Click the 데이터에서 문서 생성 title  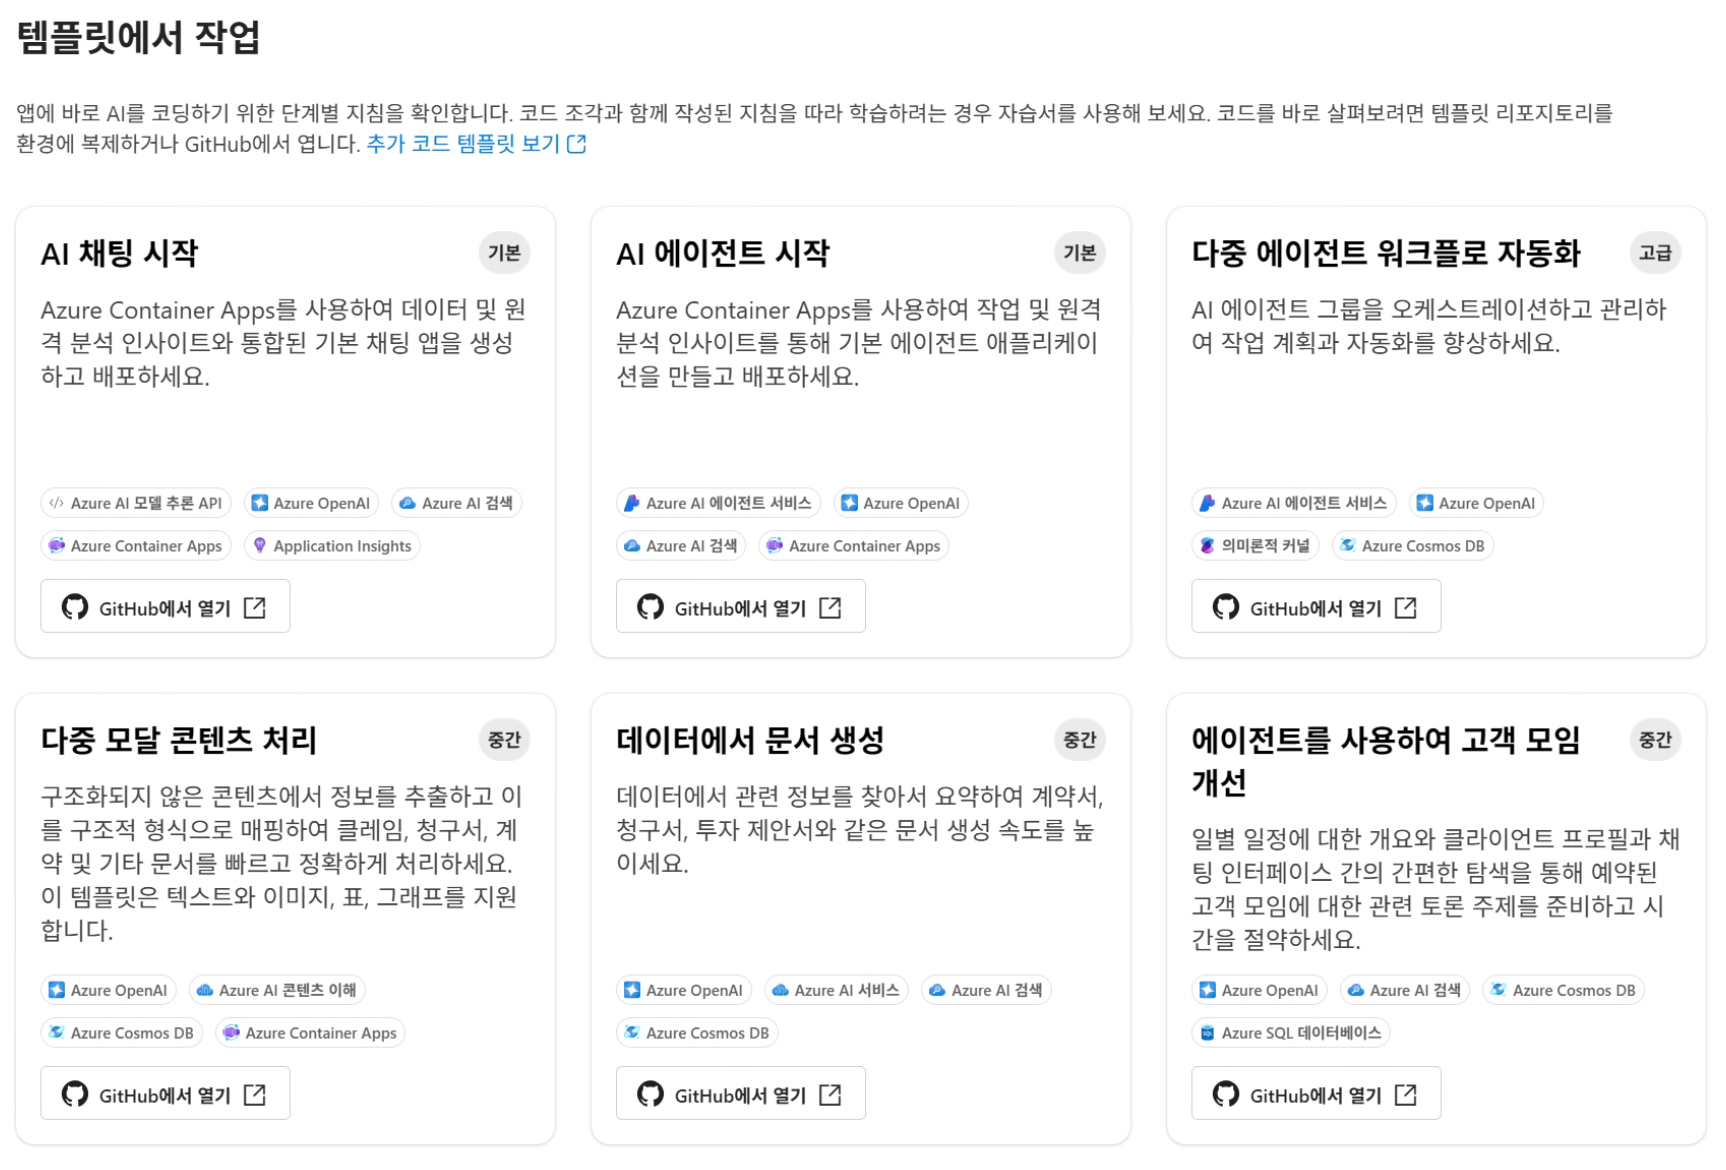[750, 740]
